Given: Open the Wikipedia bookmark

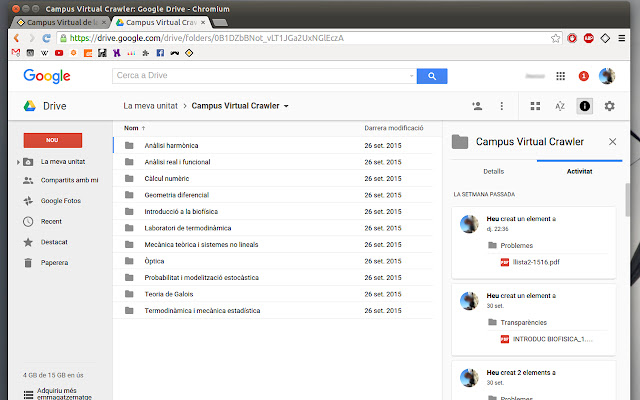Looking at the screenshot, I should point(44,53).
